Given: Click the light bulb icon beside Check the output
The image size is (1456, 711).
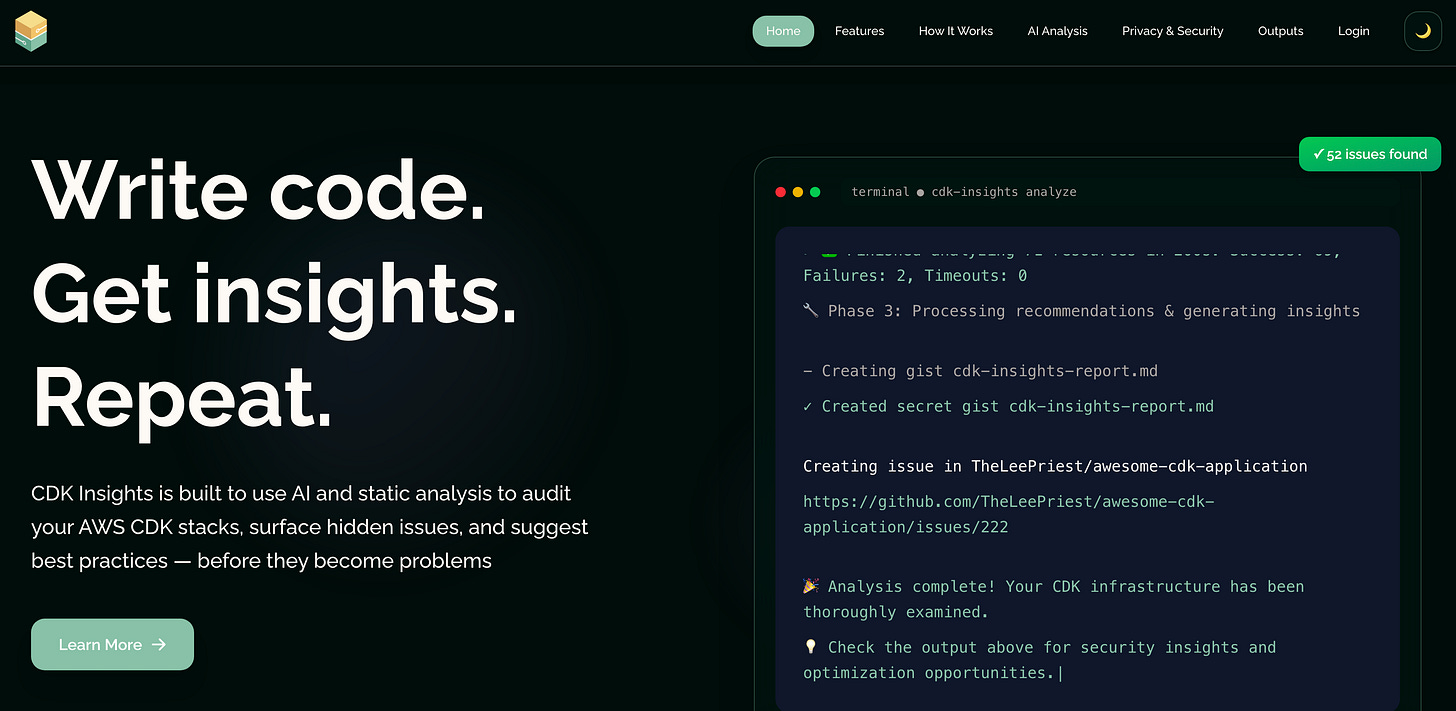Looking at the screenshot, I should (811, 647).
